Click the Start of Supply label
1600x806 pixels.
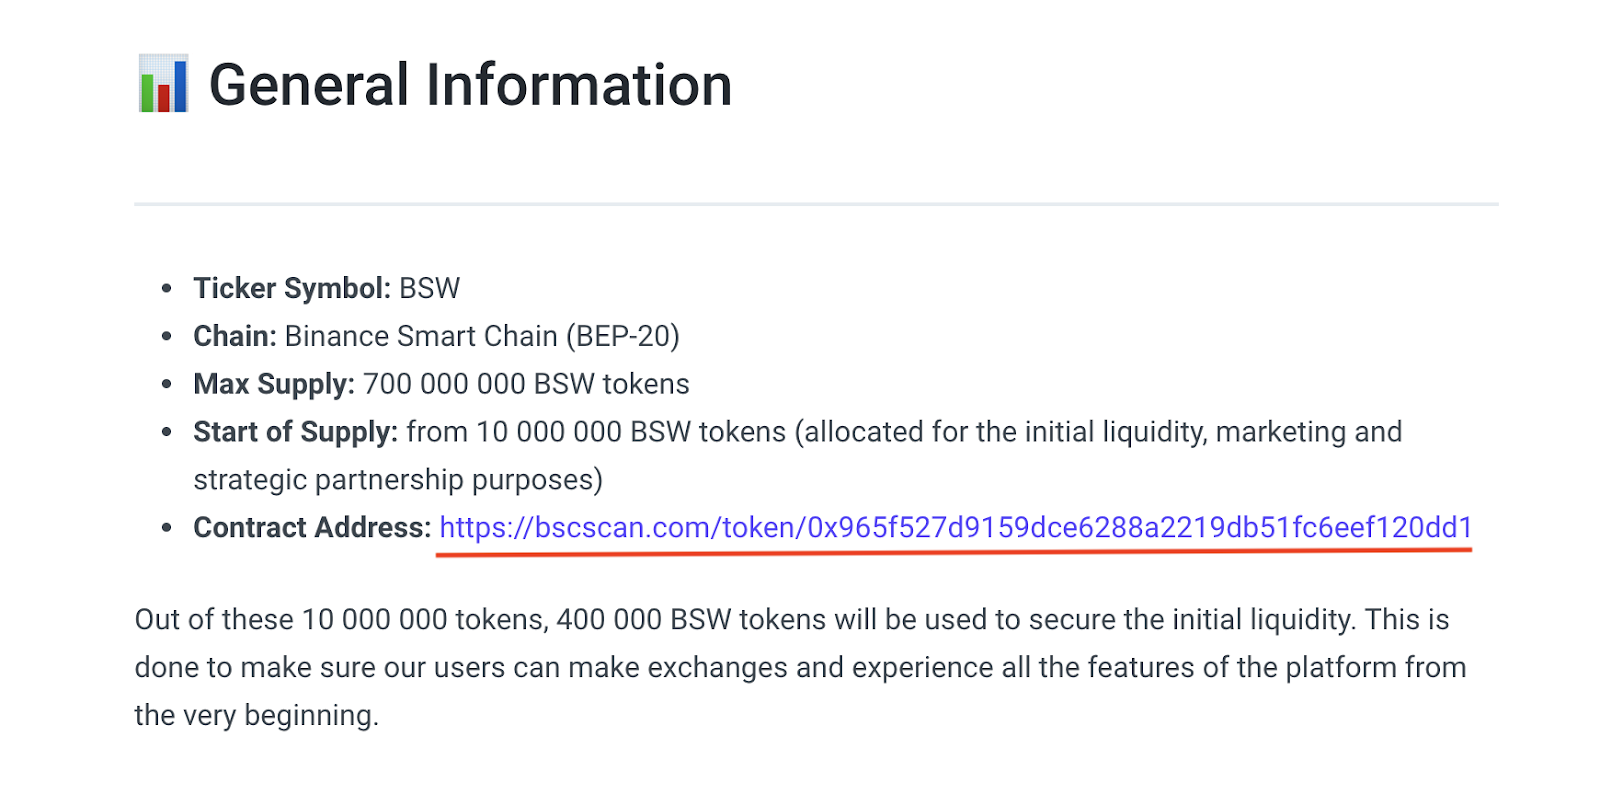295,432
